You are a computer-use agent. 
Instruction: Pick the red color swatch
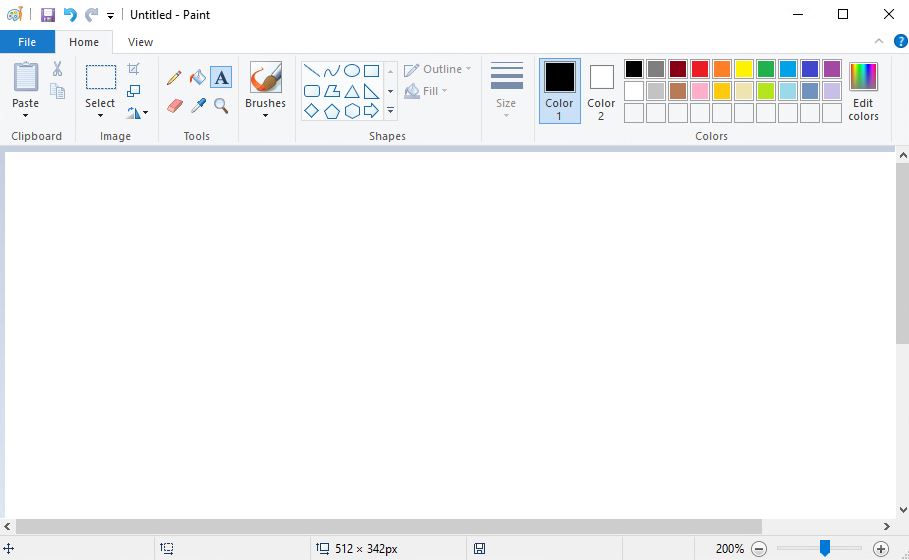(700, 69)
